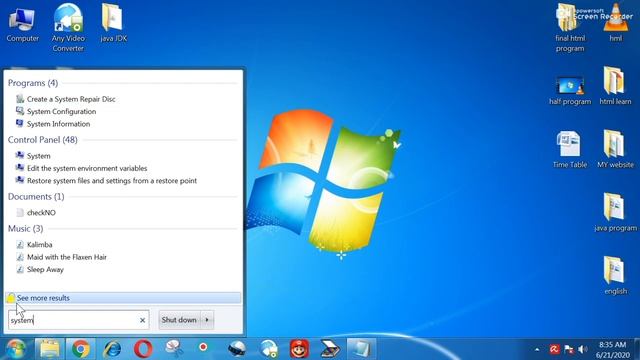Click the Programs (4) group header
This screenshot has height=360, width=640.
[33, 83]
